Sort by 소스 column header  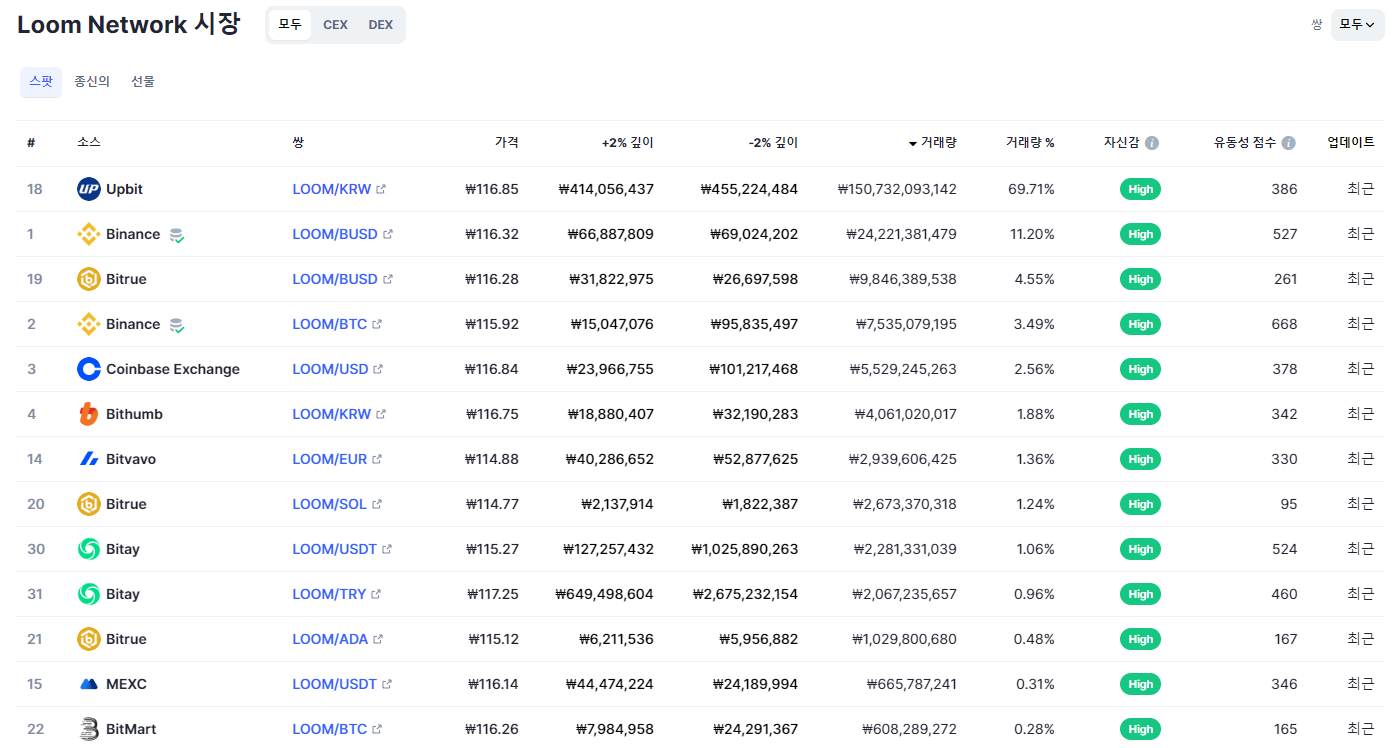(x=89, y=143)
